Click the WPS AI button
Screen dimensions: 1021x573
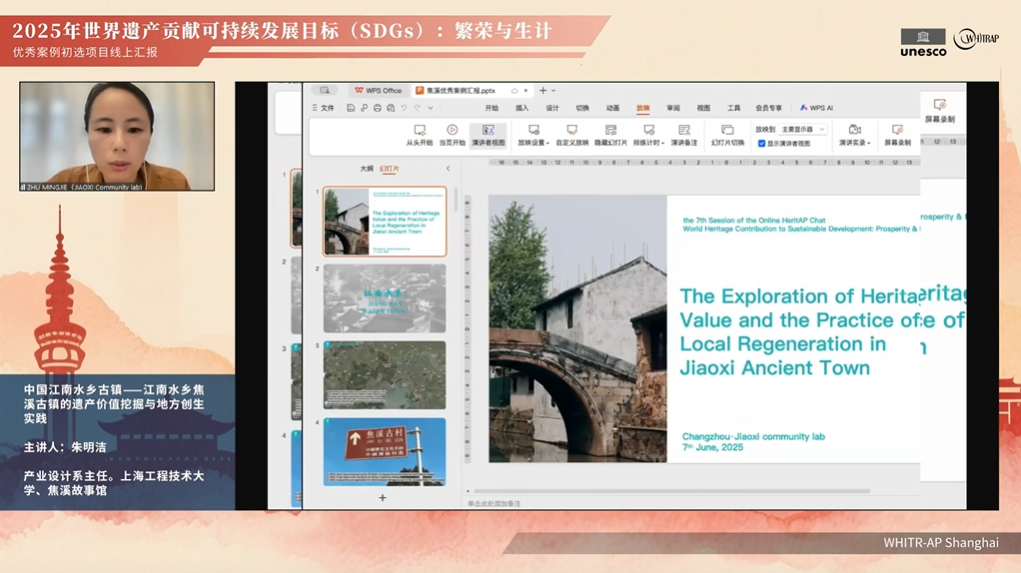tap(817, 108)
